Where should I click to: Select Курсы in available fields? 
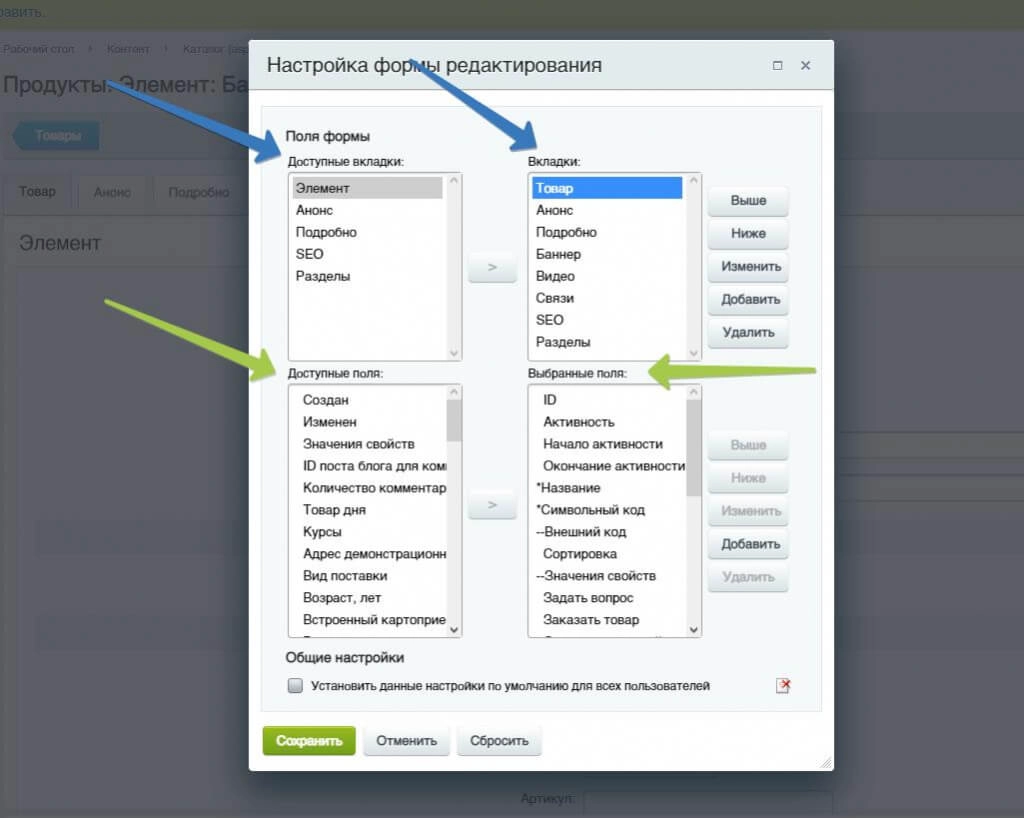(x=369, y=532)
